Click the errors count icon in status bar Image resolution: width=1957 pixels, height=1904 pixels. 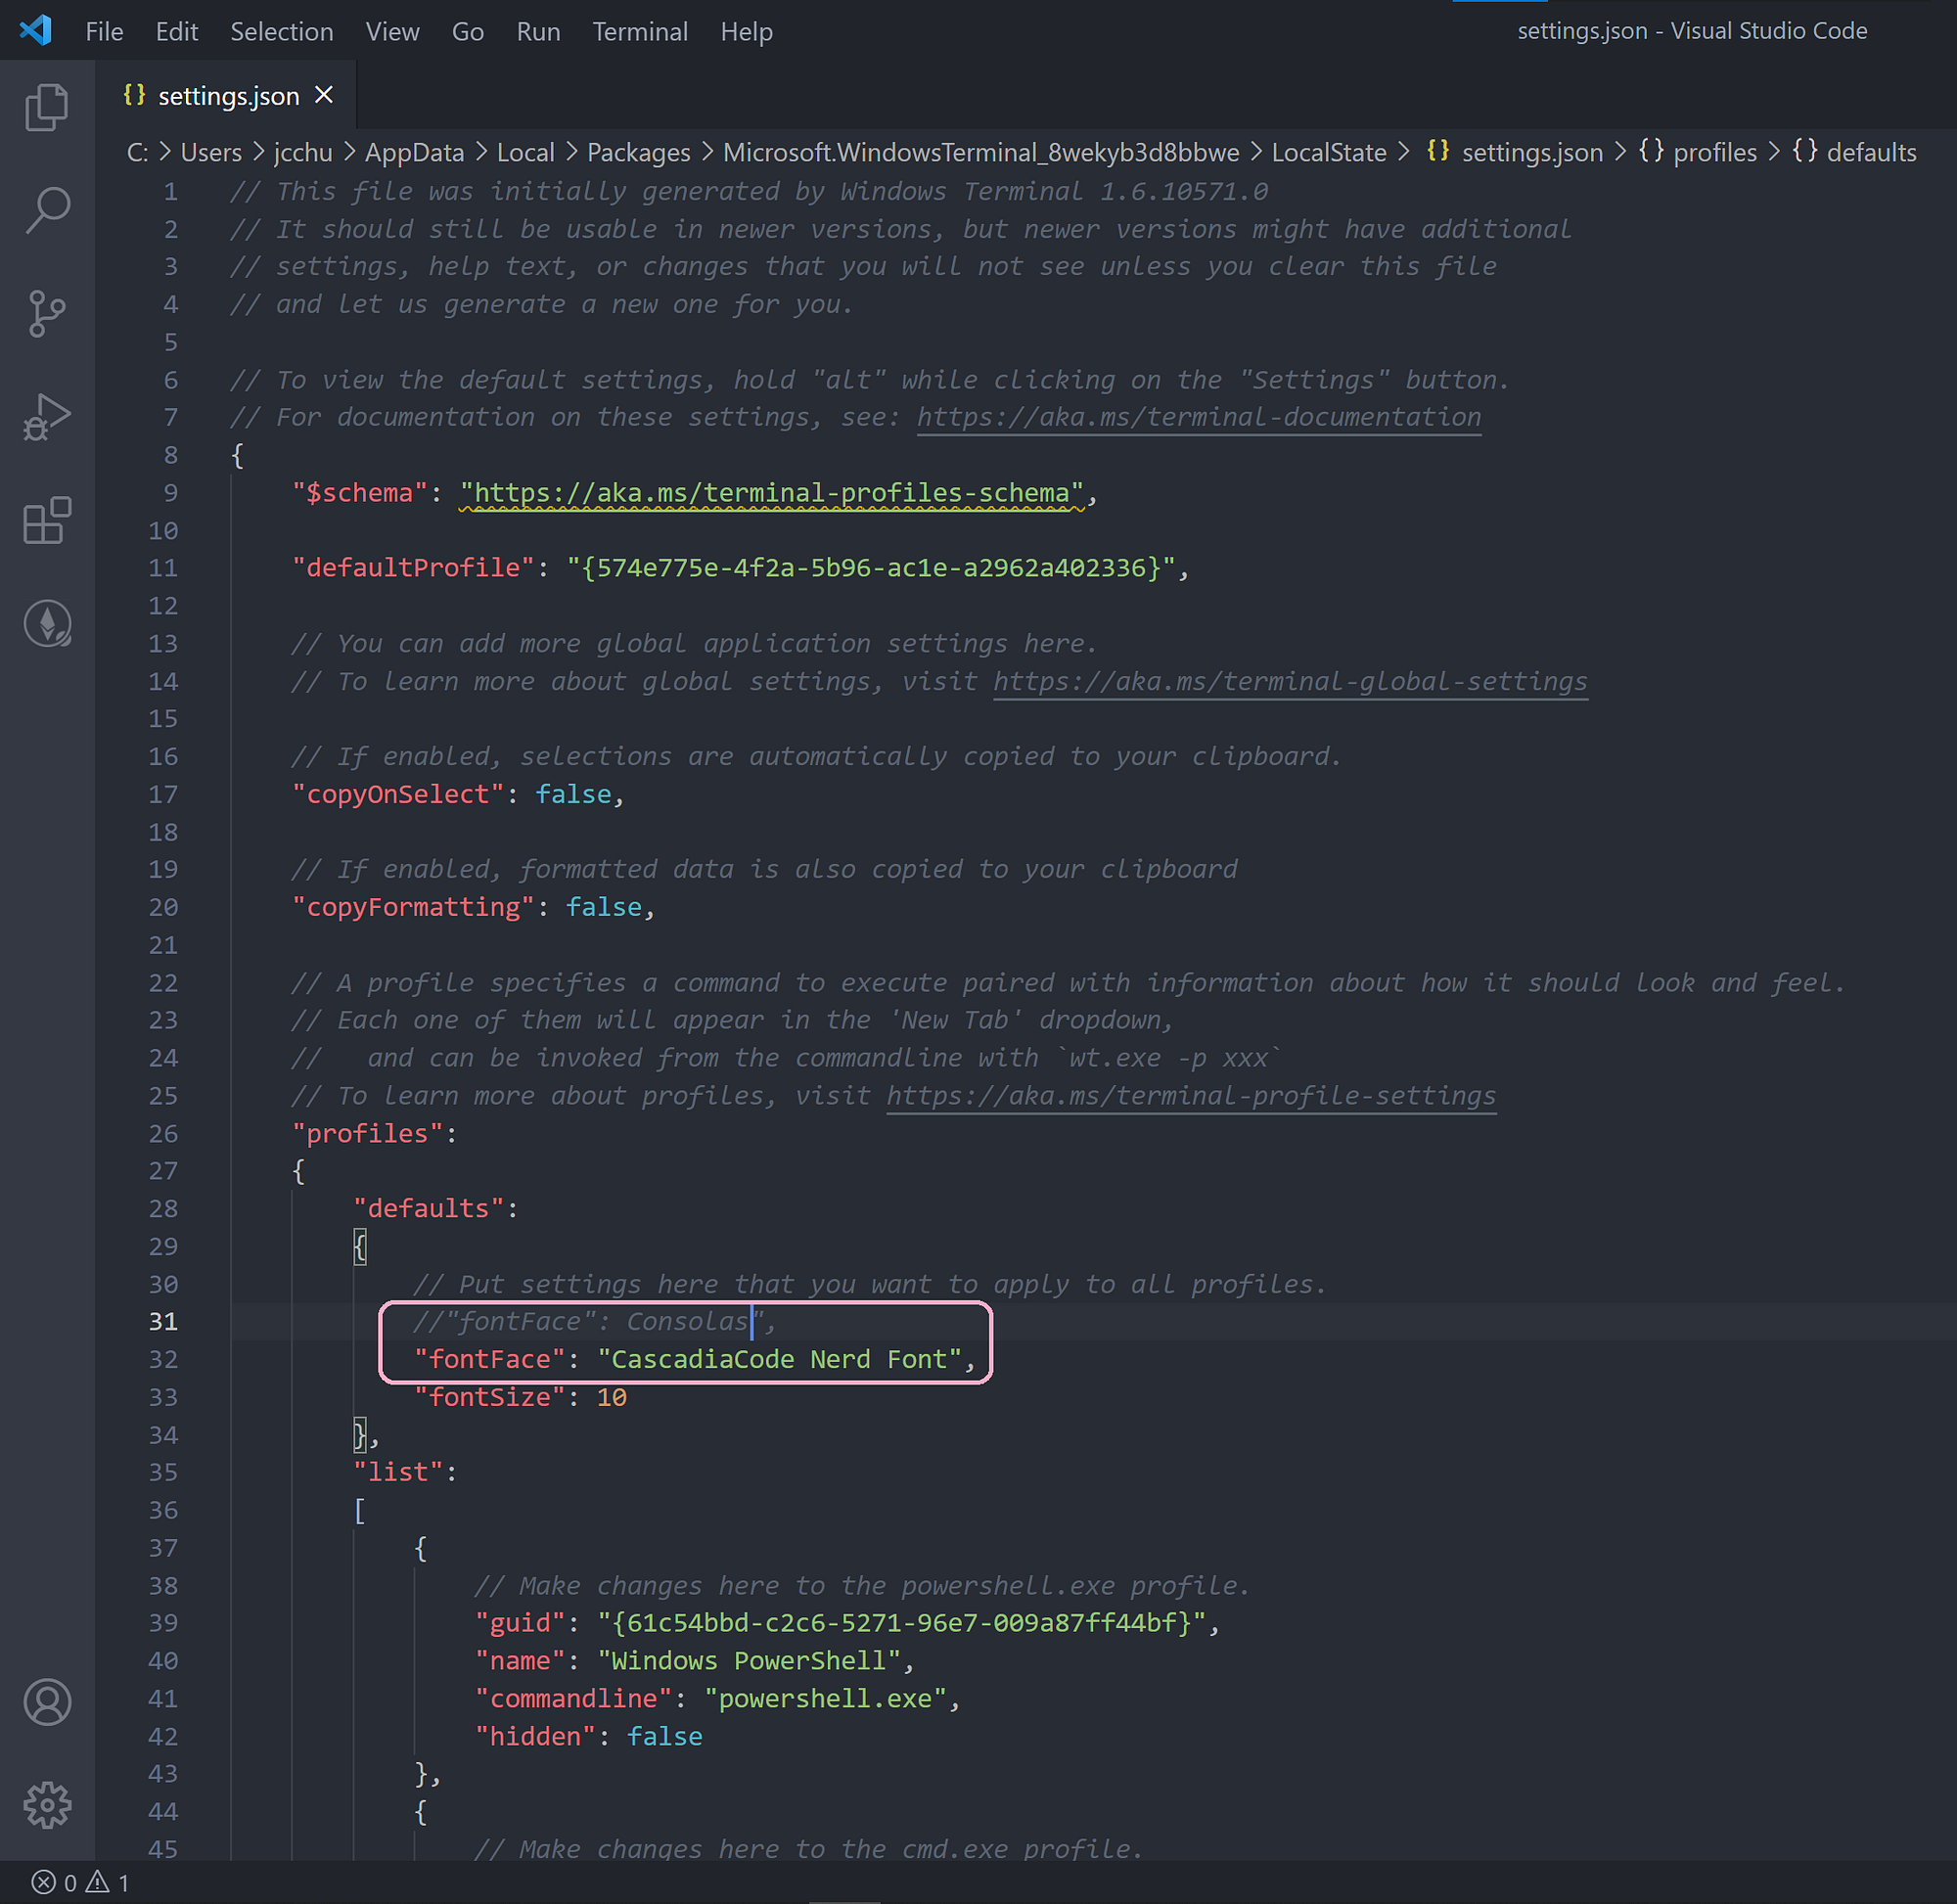pos(54,1883)
